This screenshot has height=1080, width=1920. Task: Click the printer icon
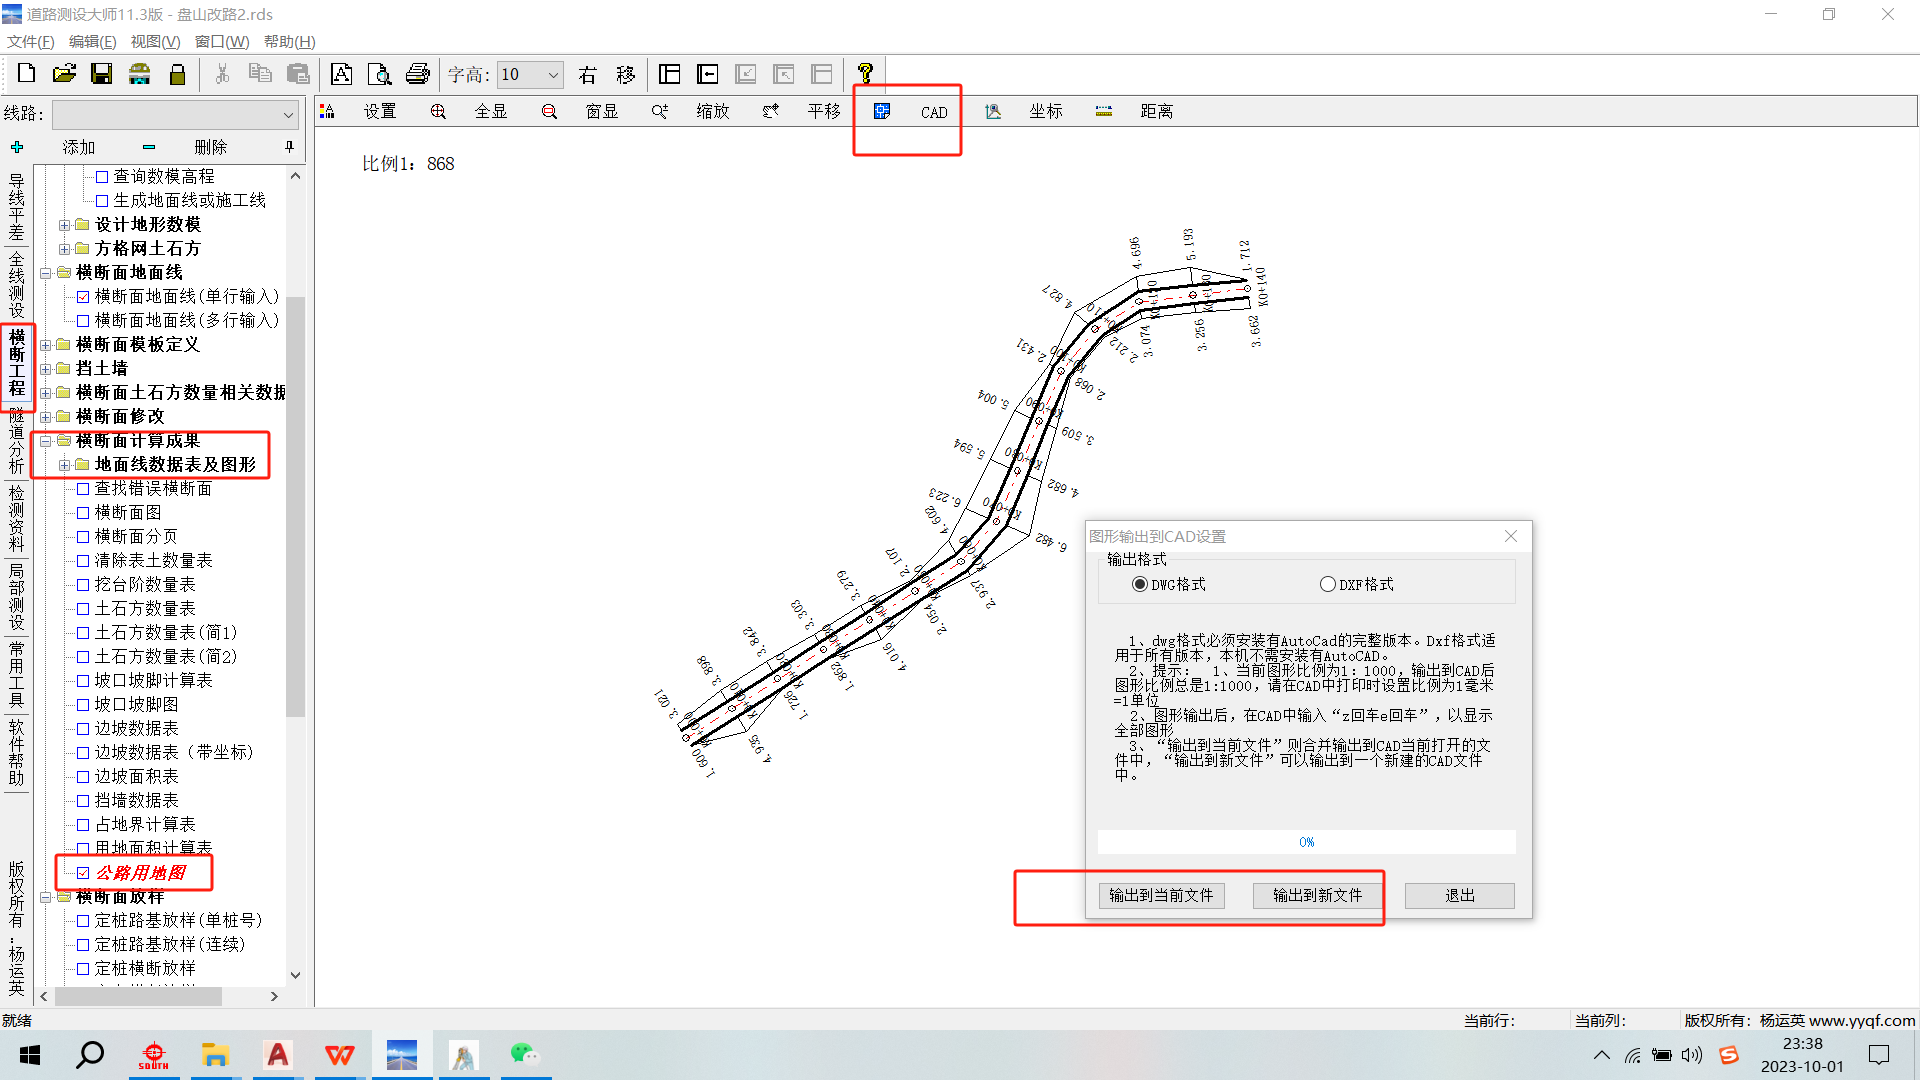pos(417,74)
